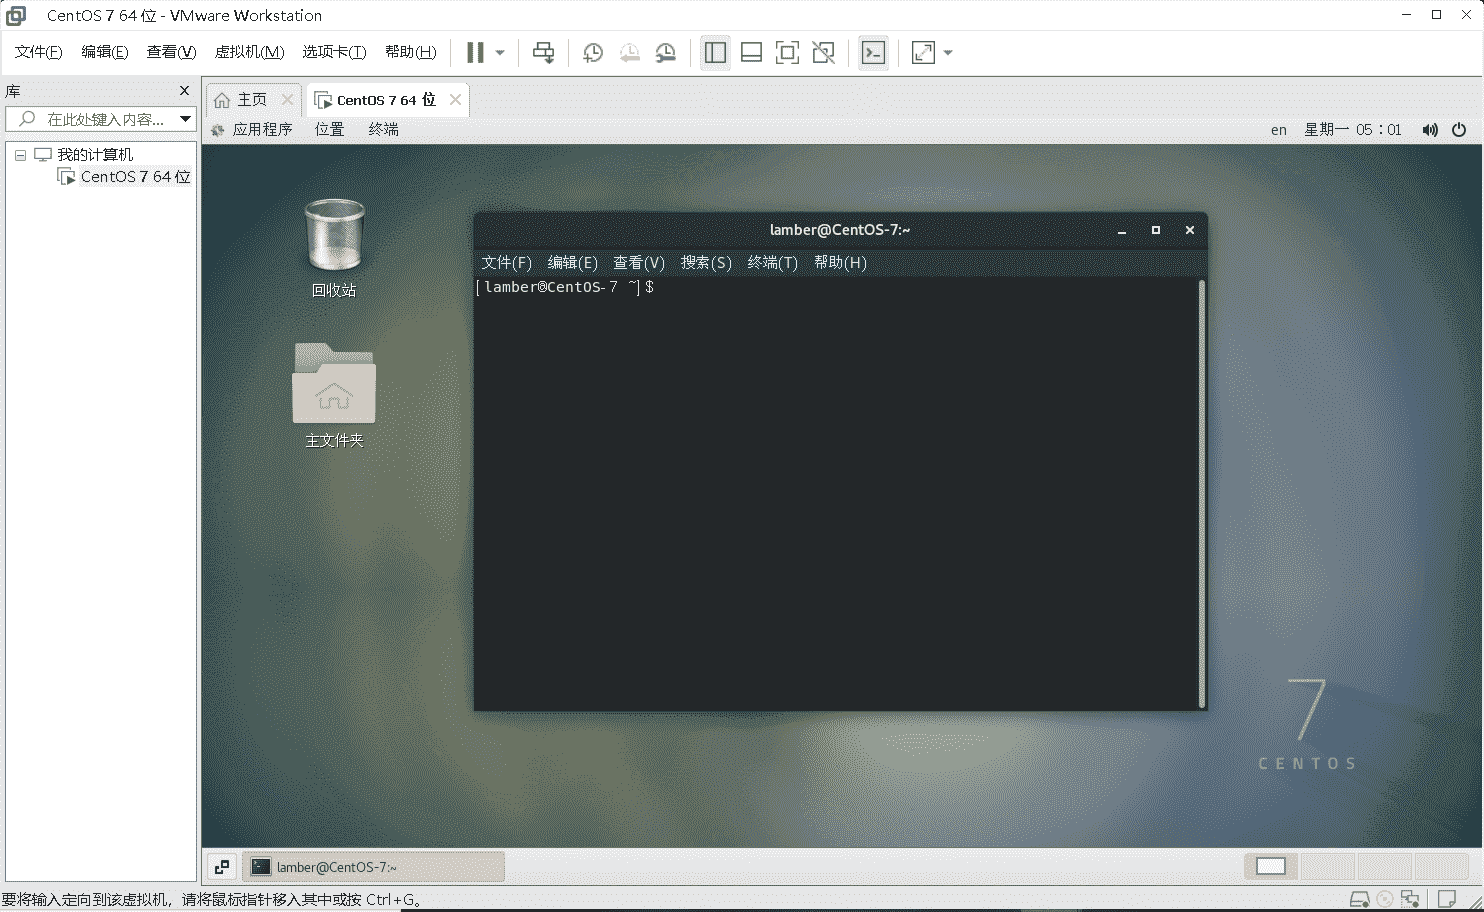Image resolution: width=1484 pixels, height=912 pixels.
Task: Collapse the 我的计算机 tree node
Action: pos(20,155)
